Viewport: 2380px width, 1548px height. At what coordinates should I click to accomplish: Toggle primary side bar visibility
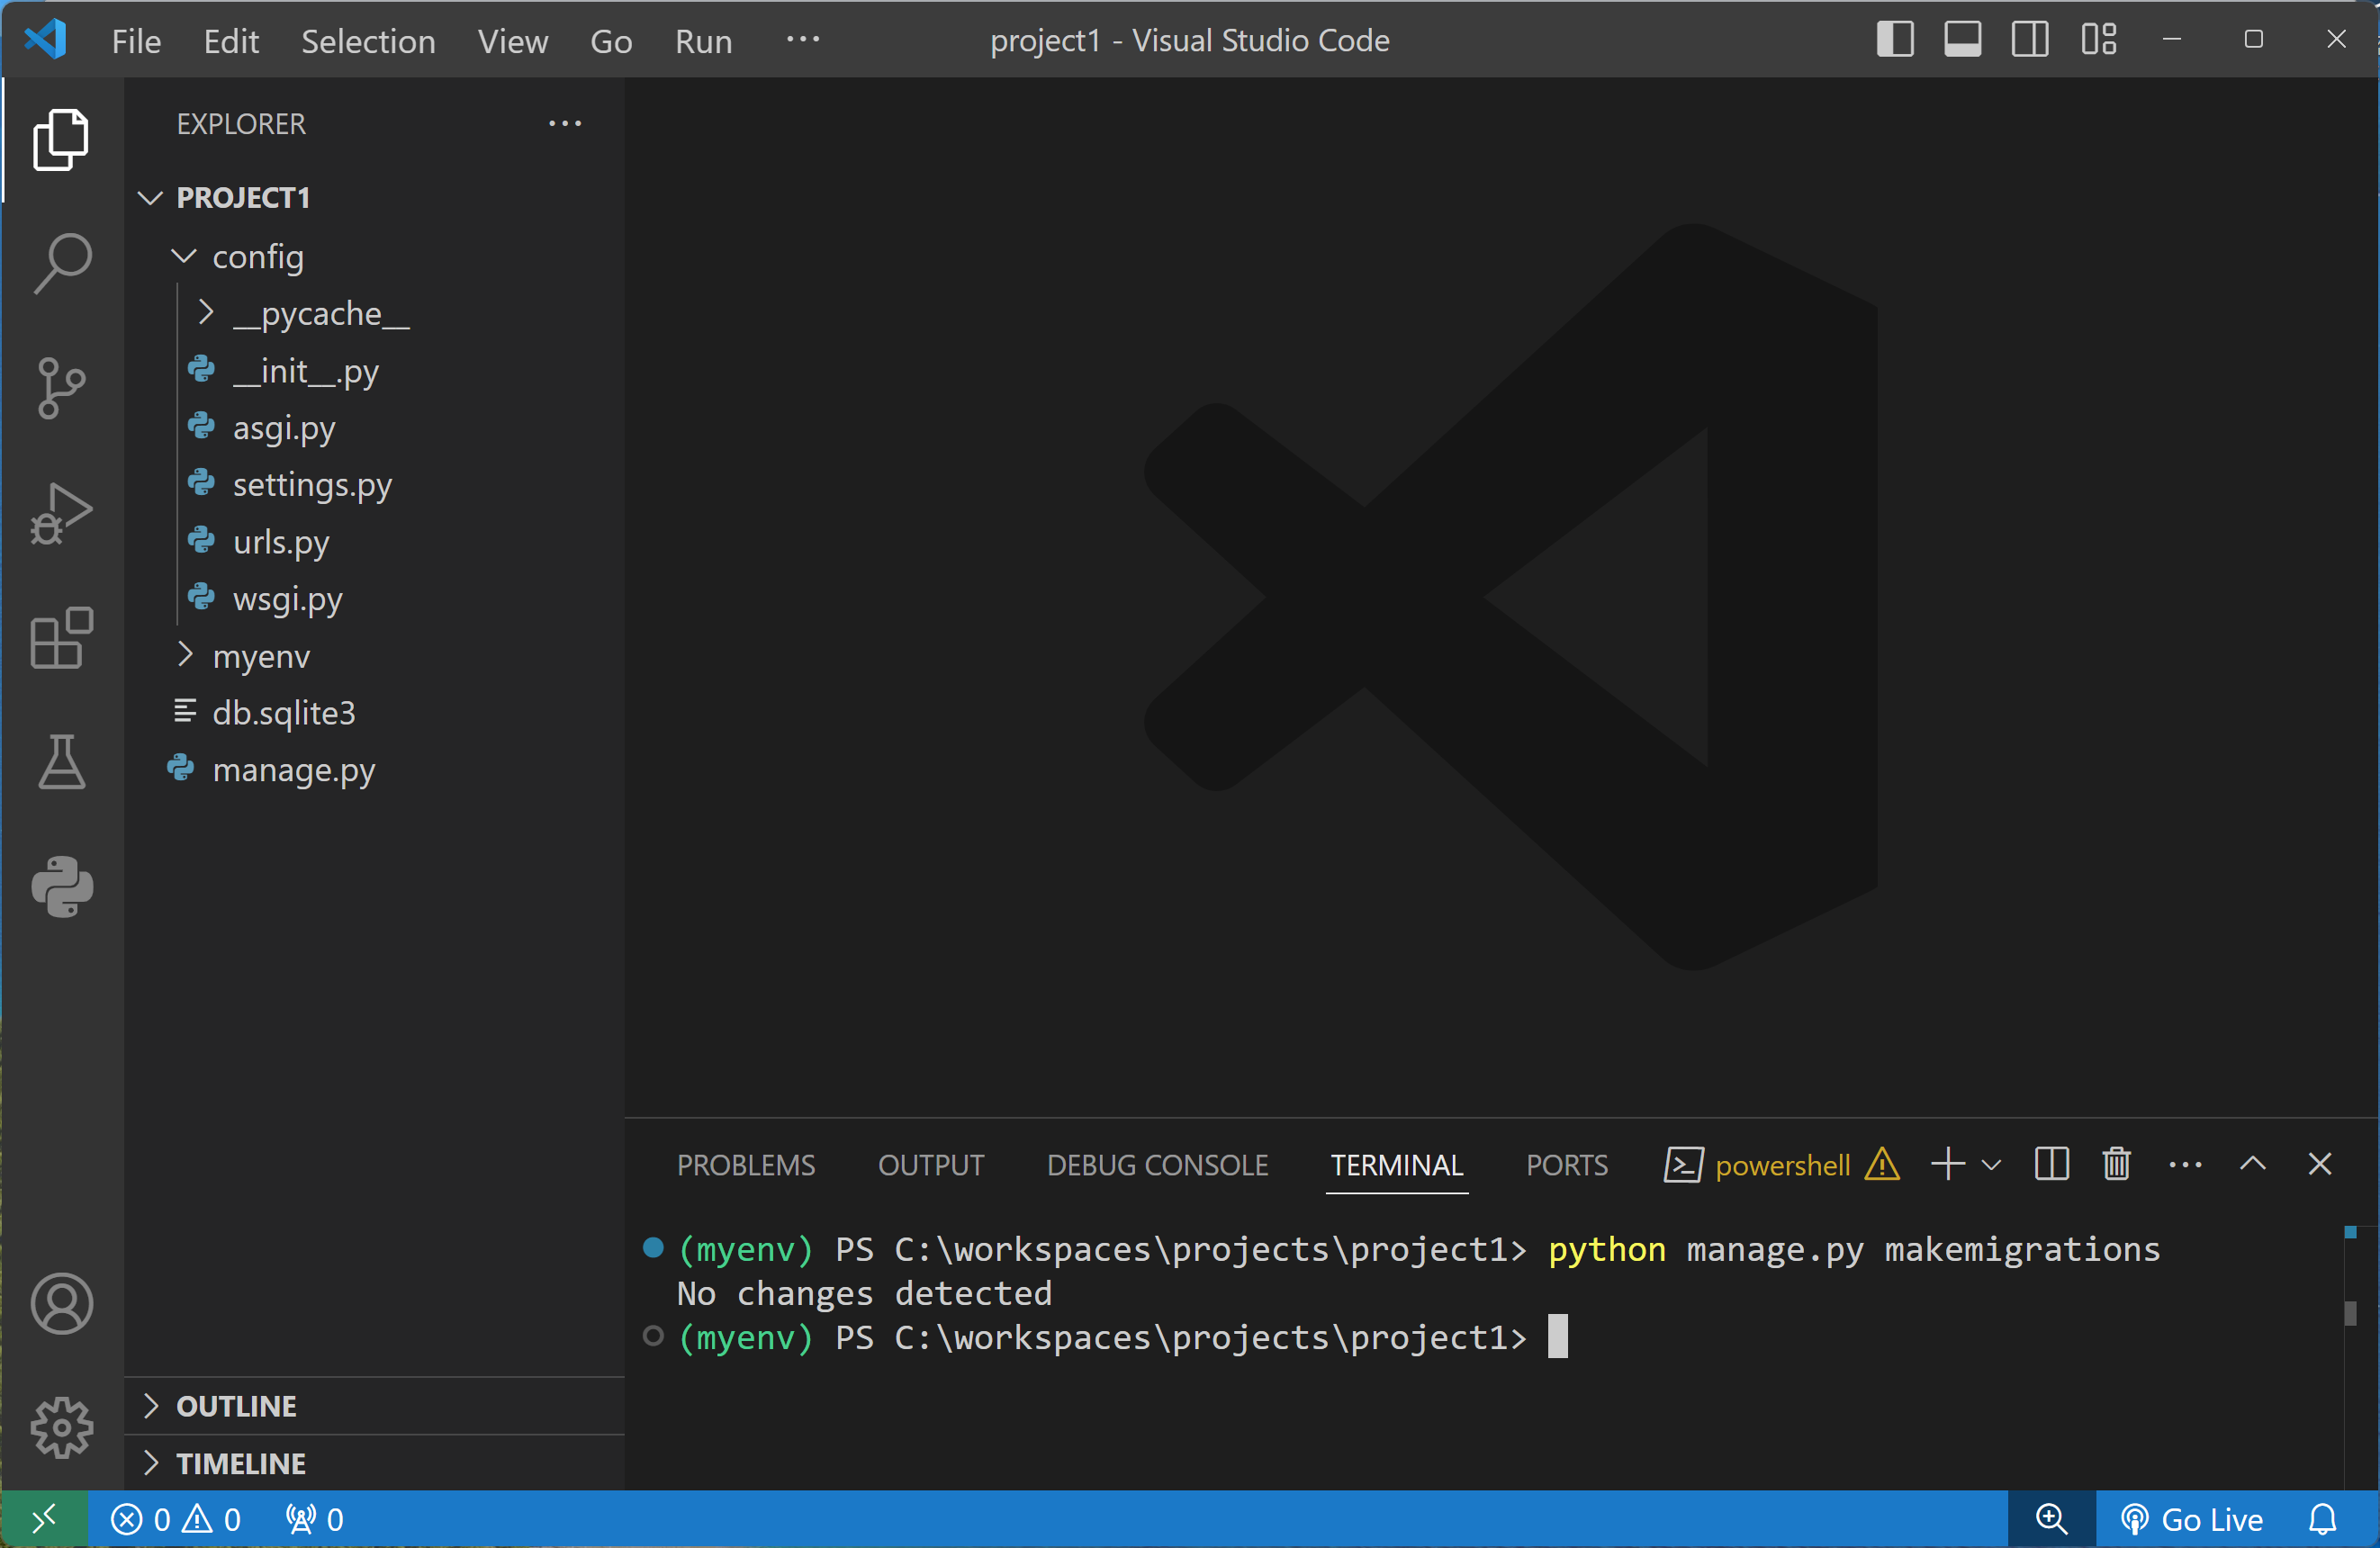coord(1894,40)
